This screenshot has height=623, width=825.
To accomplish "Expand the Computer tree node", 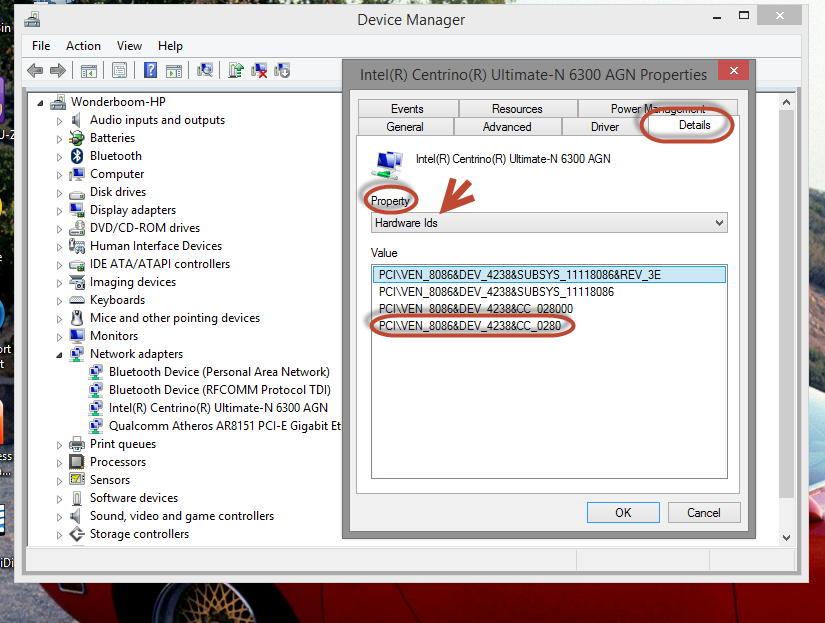I will (x=59, y=175).
